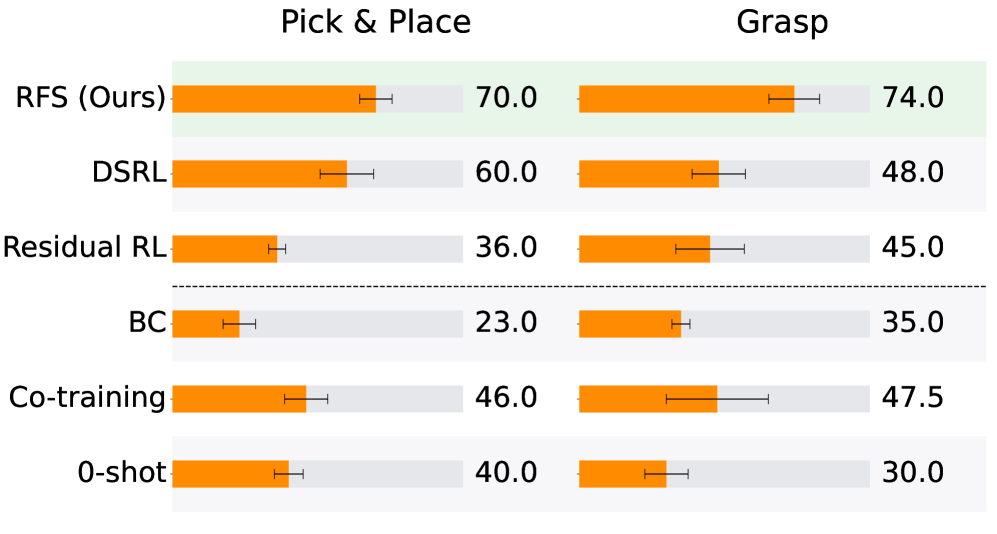Click the 36.0 Residual RL value

click(506, 248)
